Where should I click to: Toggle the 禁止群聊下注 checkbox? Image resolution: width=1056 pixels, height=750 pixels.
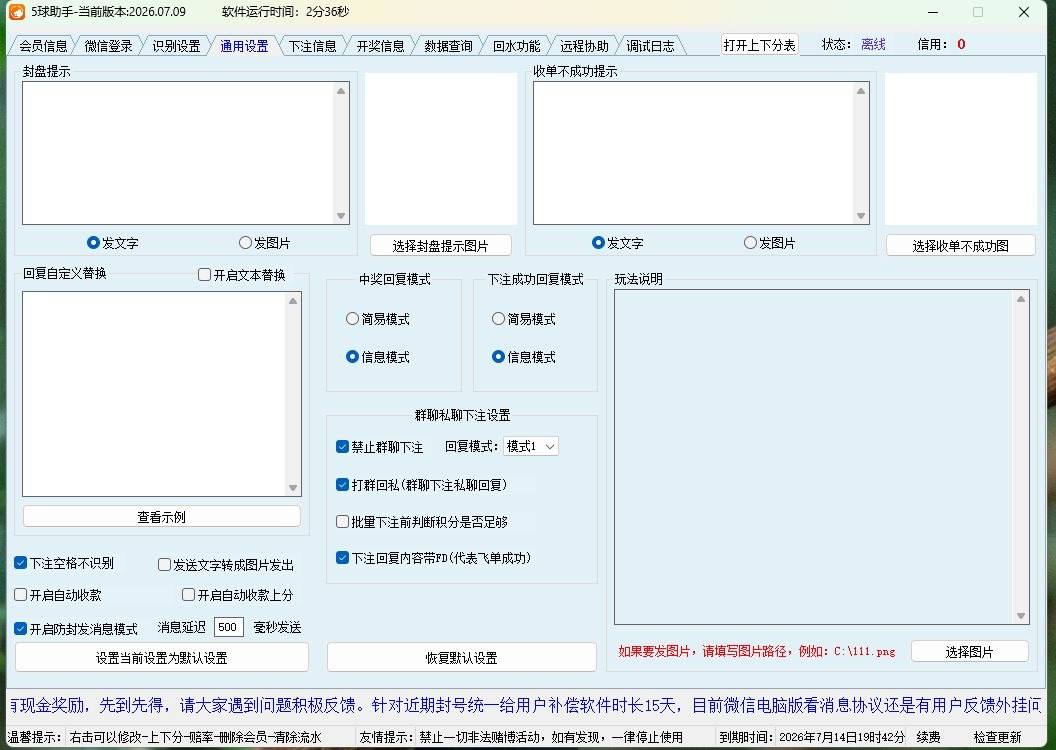pos(379,447)
